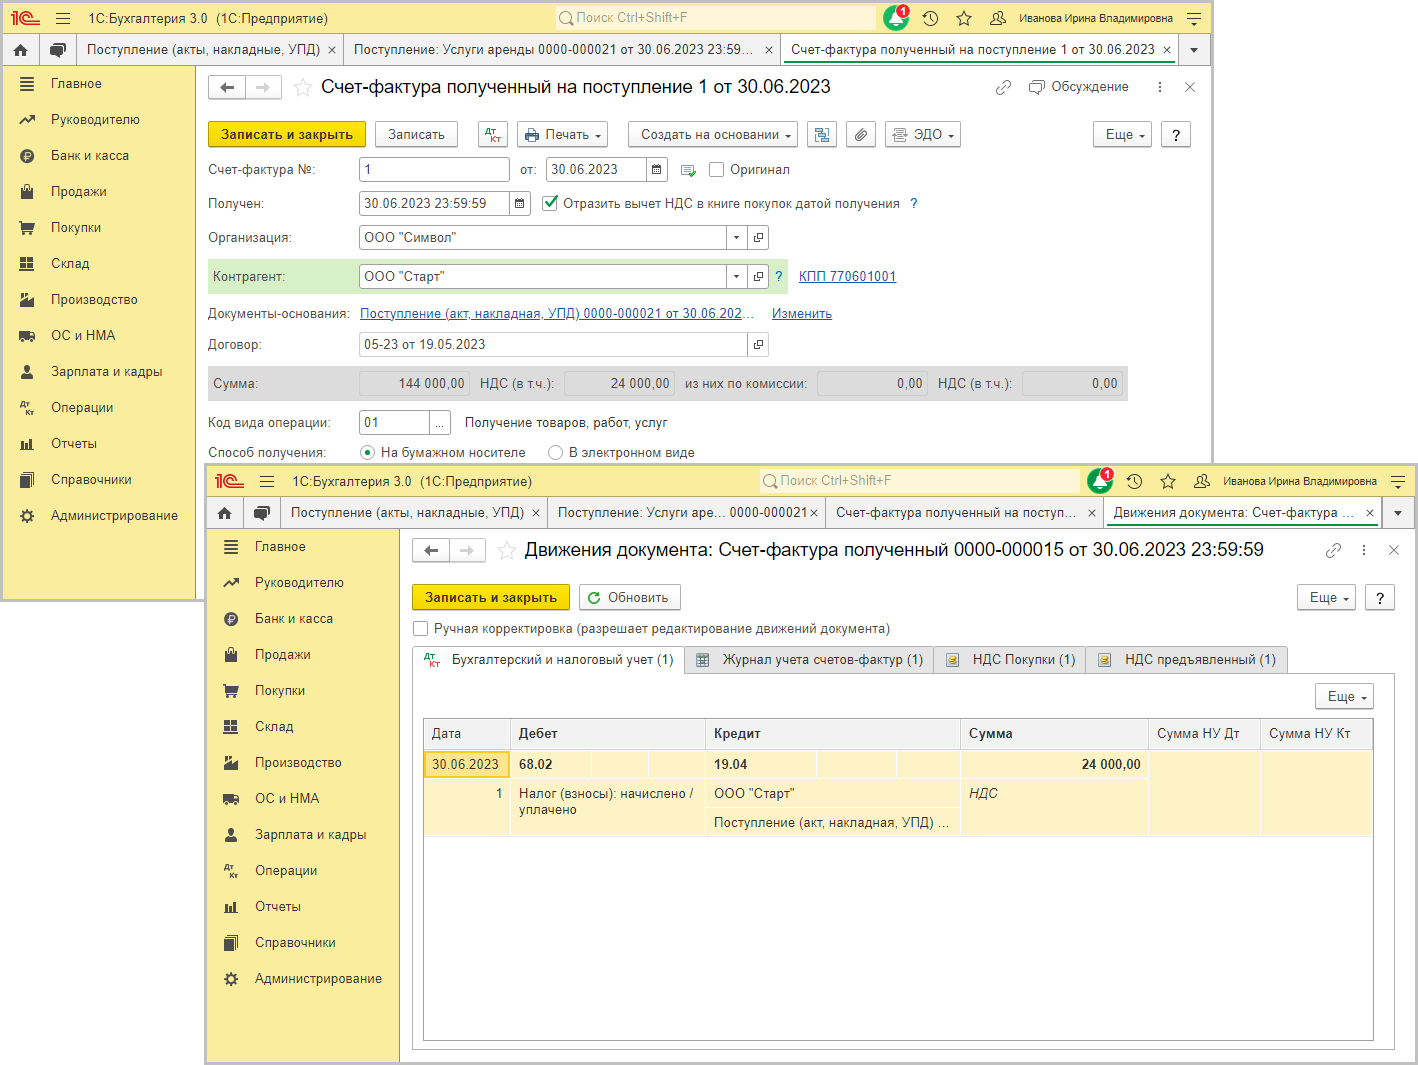This screenshot has width=1418, height=1065.
Task: Expand Контрагент dropdown arrow
Action: pyautogui.click(x=737, y=277)
